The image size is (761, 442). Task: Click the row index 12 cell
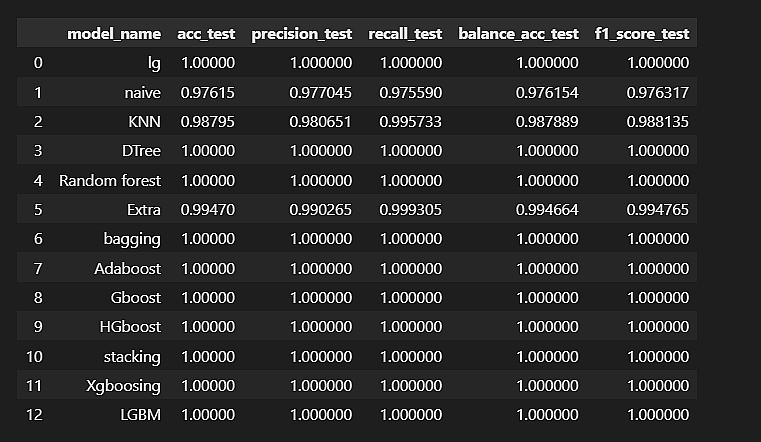pyautogui.click(x=33, y=415)
